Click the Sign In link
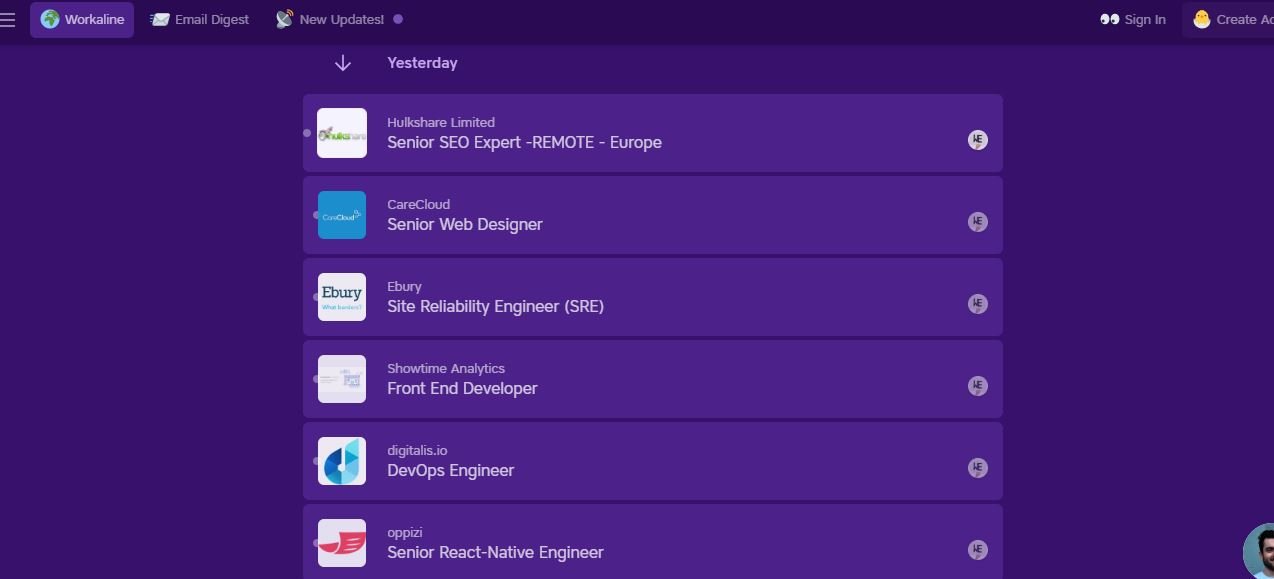 [1132, 19]
